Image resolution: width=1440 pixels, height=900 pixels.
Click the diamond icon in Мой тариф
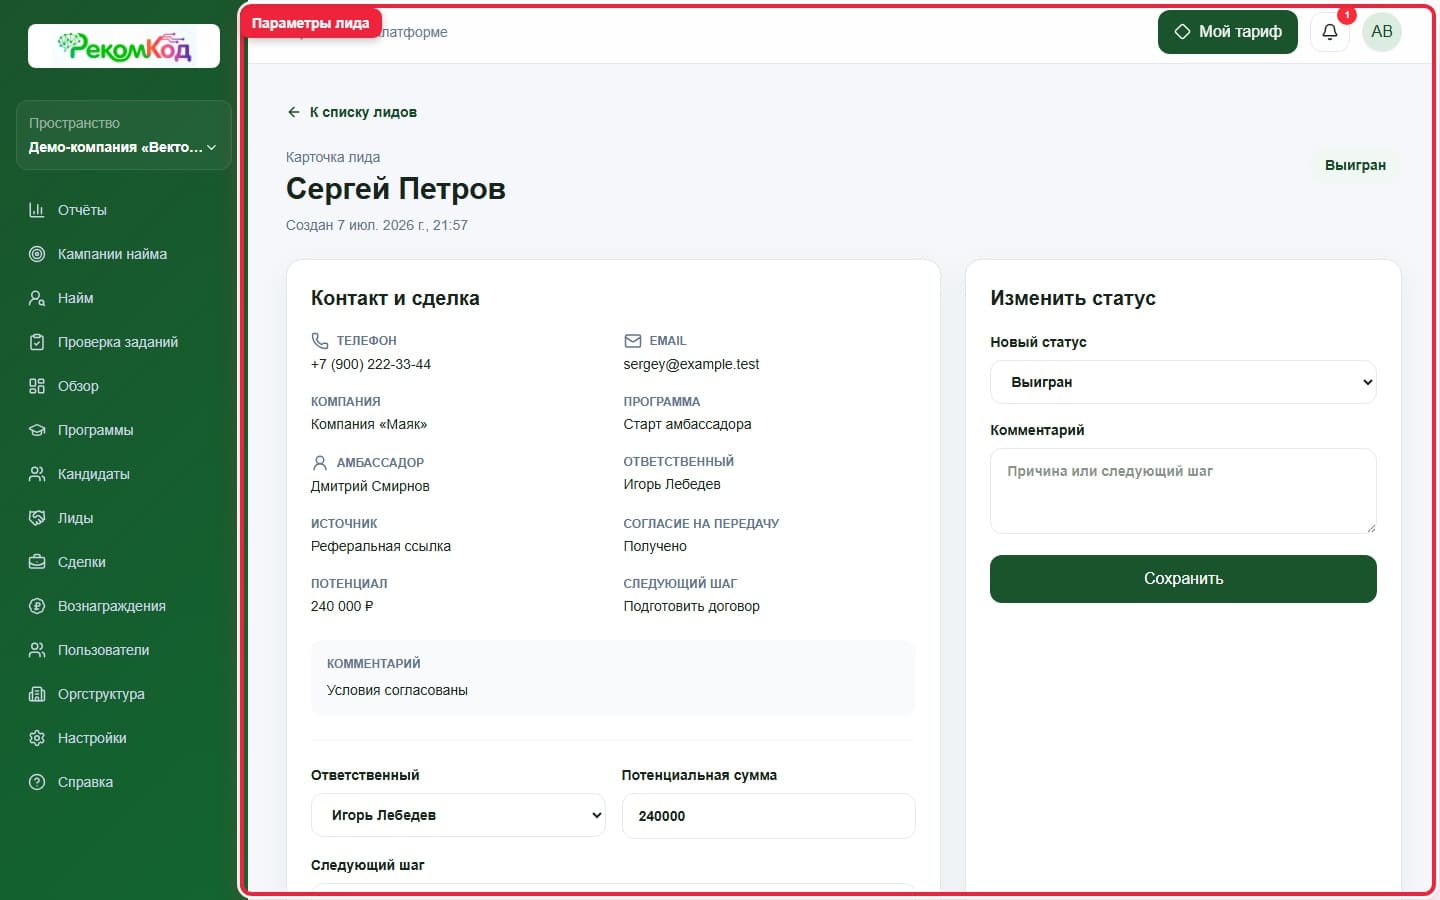1182,32
